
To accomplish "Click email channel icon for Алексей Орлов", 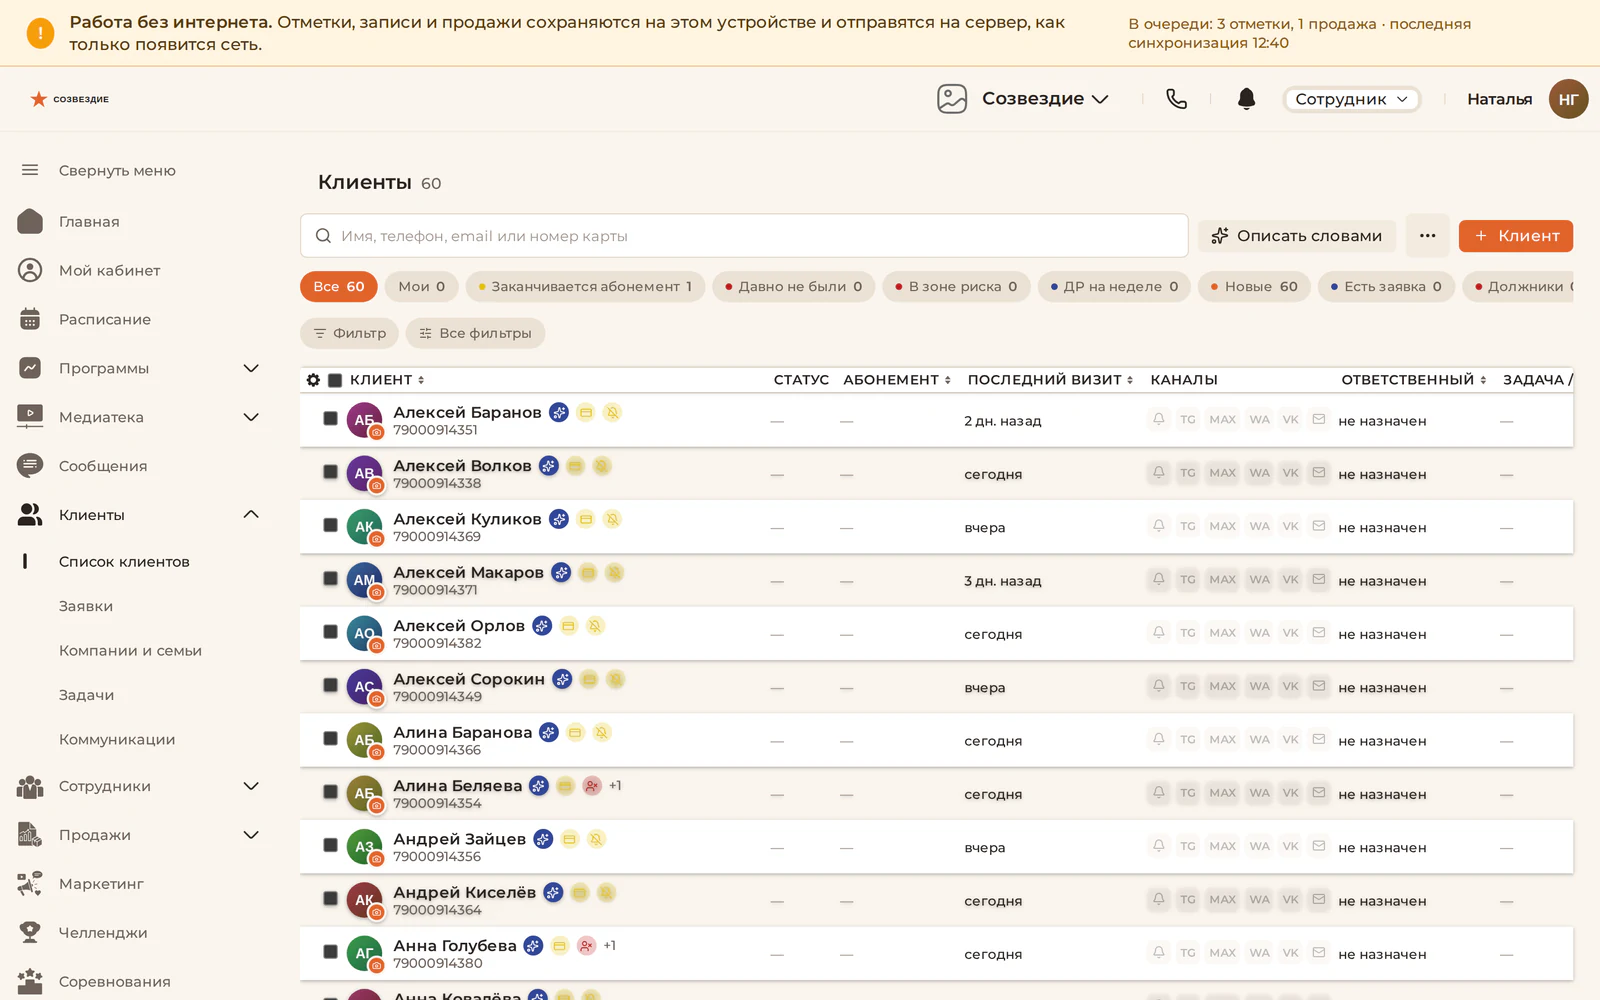I will pyautogui.click(x=1319, y=633).
